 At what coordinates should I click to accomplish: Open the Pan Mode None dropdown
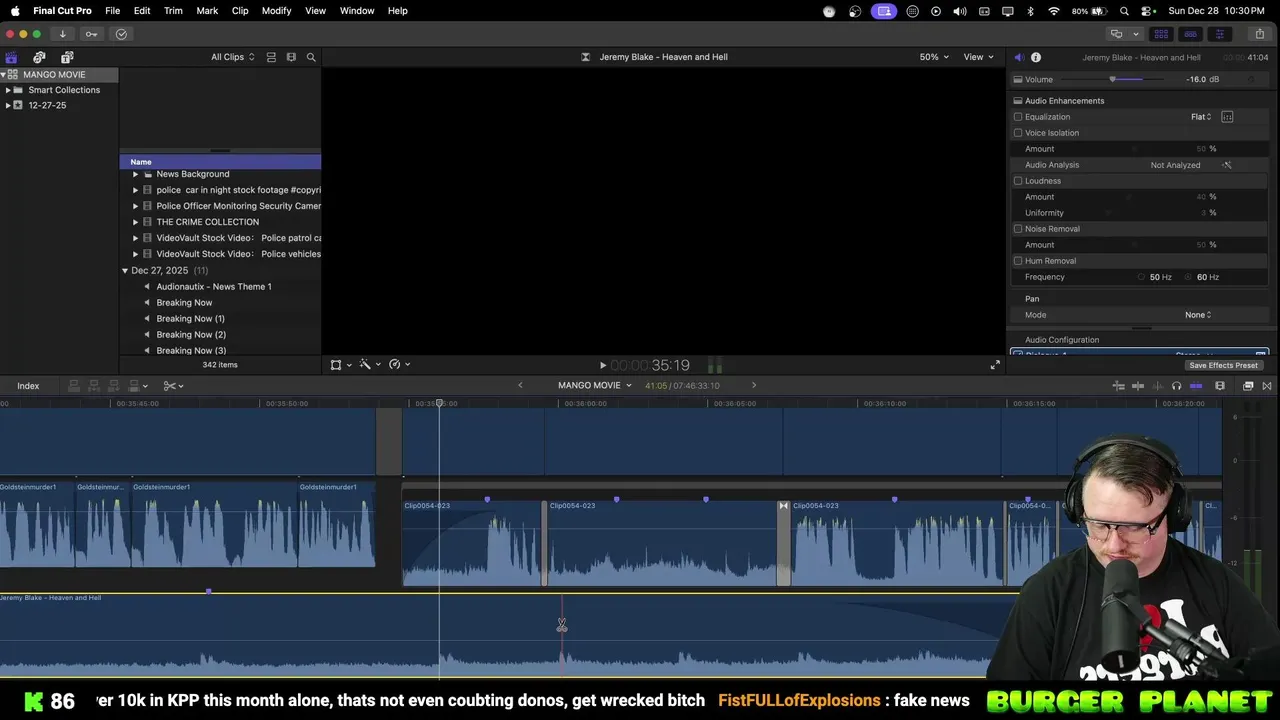click(1198, 315)
